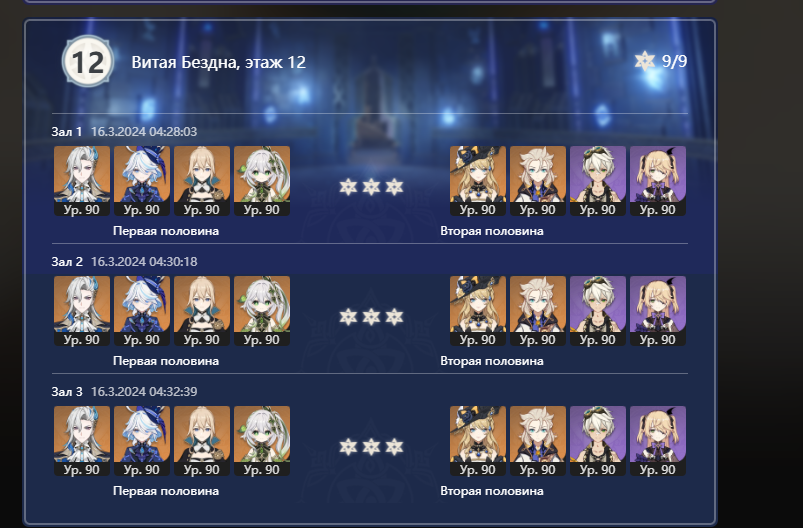
Task: Select Bennett portrait in Зал 2 second half
Action: click(598, 311)
